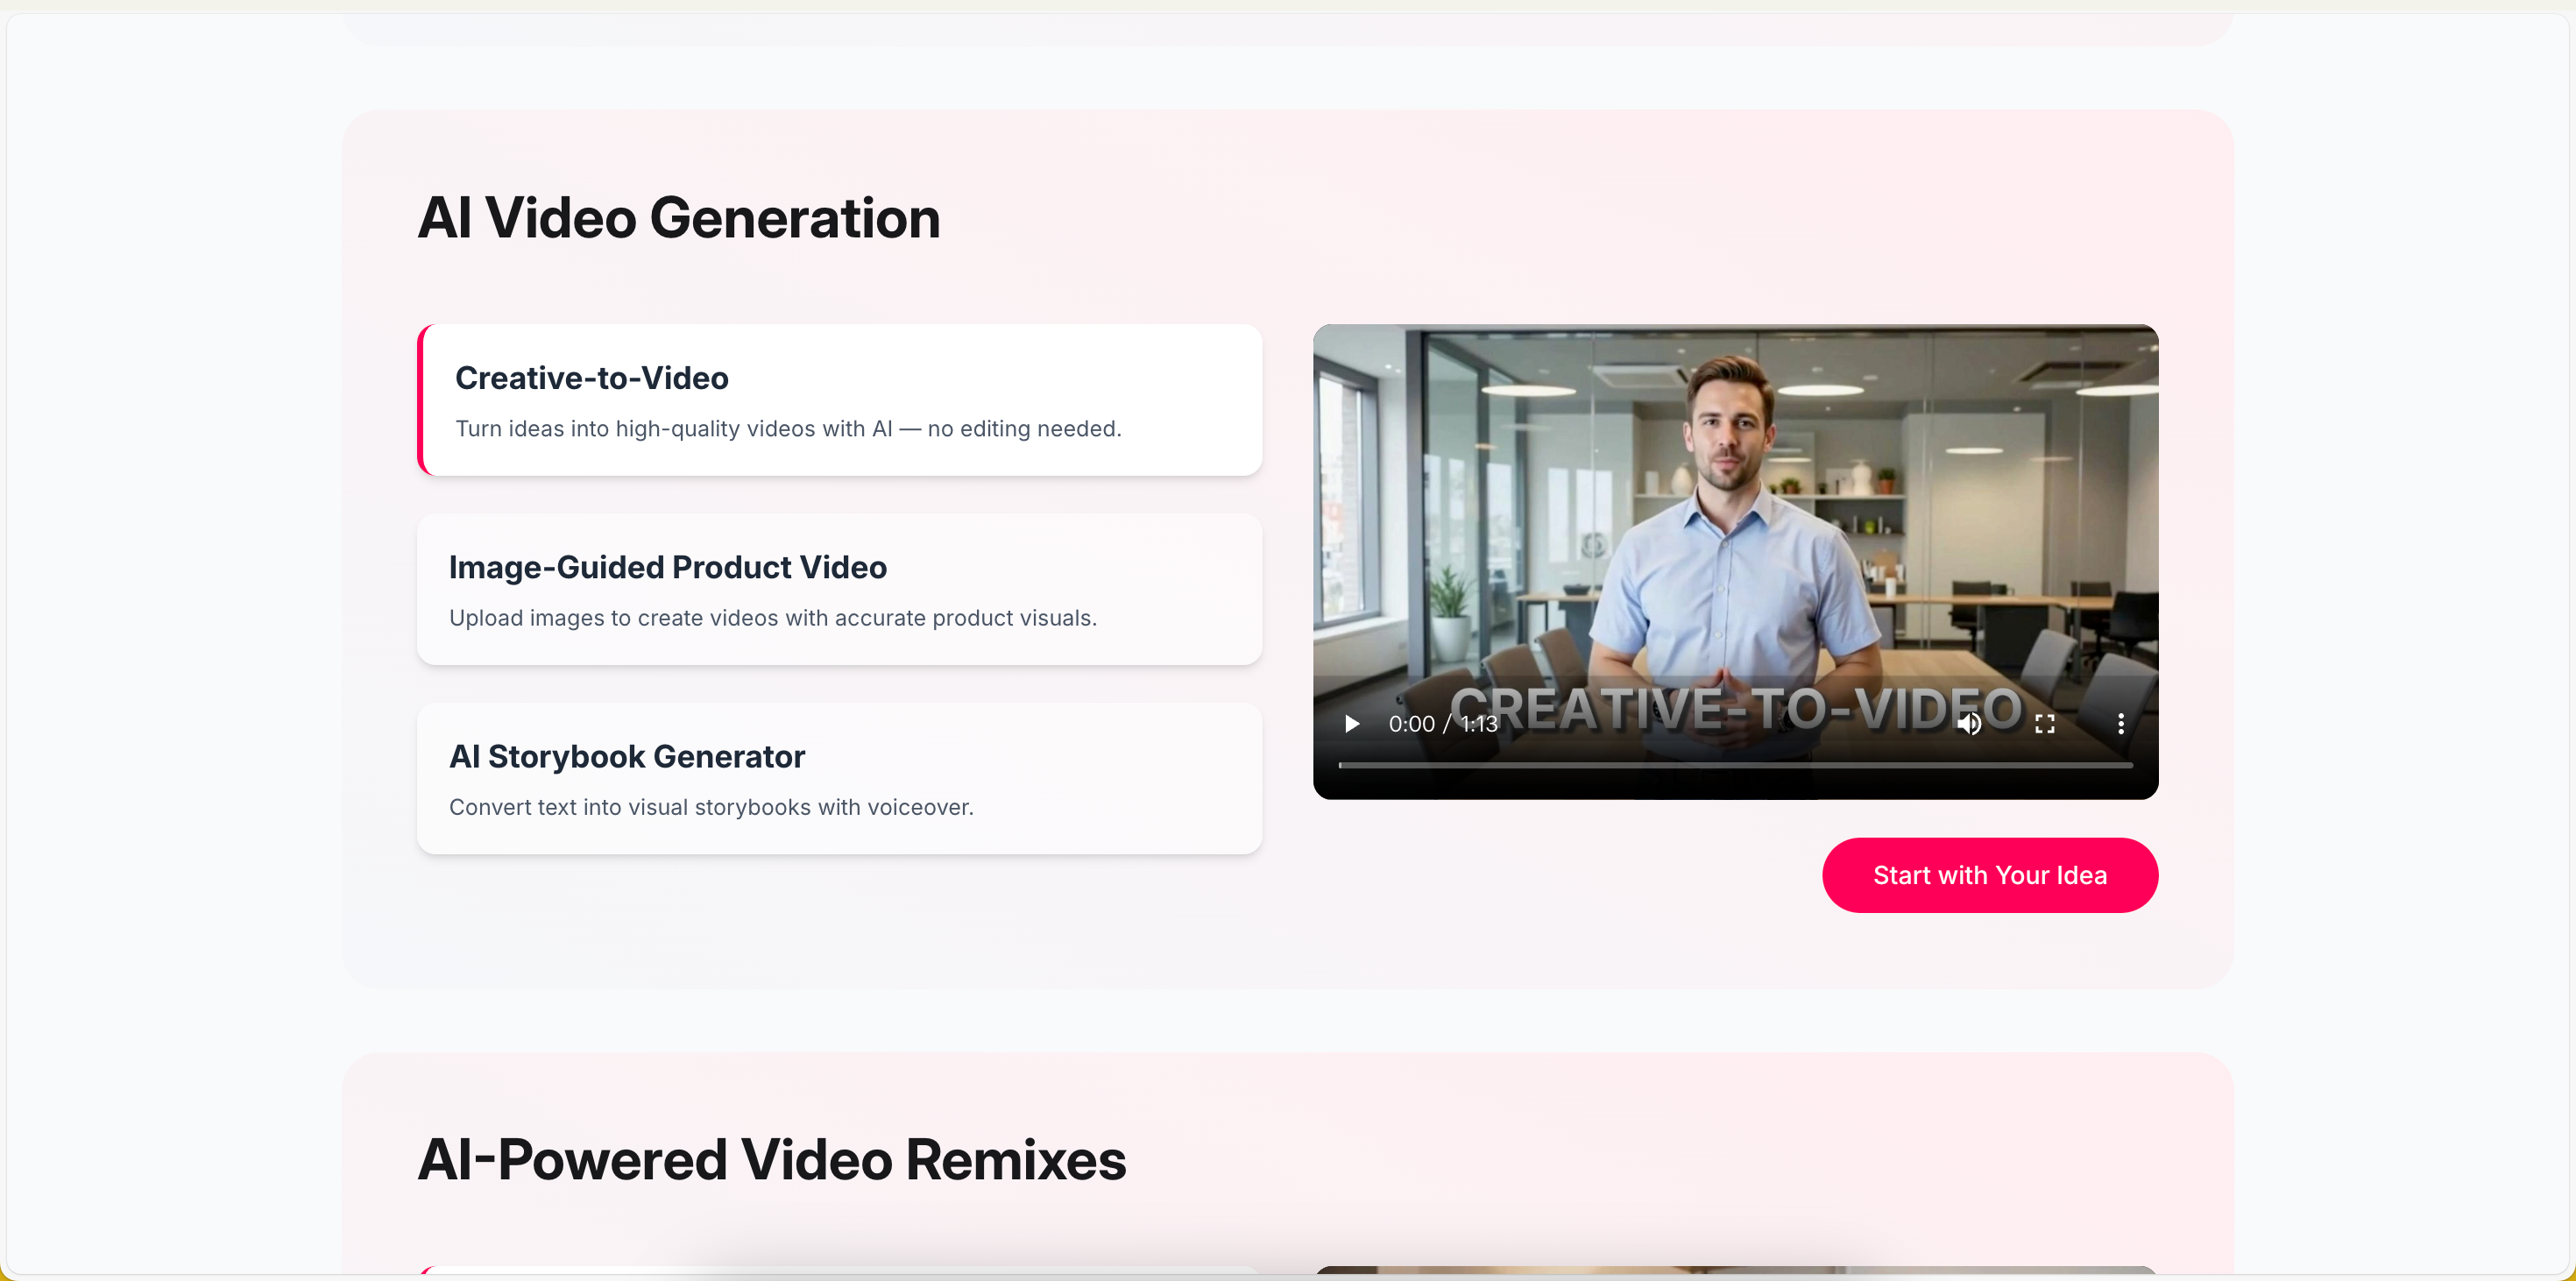
Task: Select the Creative-to-Video feature tab
Action: click(840, 400)
